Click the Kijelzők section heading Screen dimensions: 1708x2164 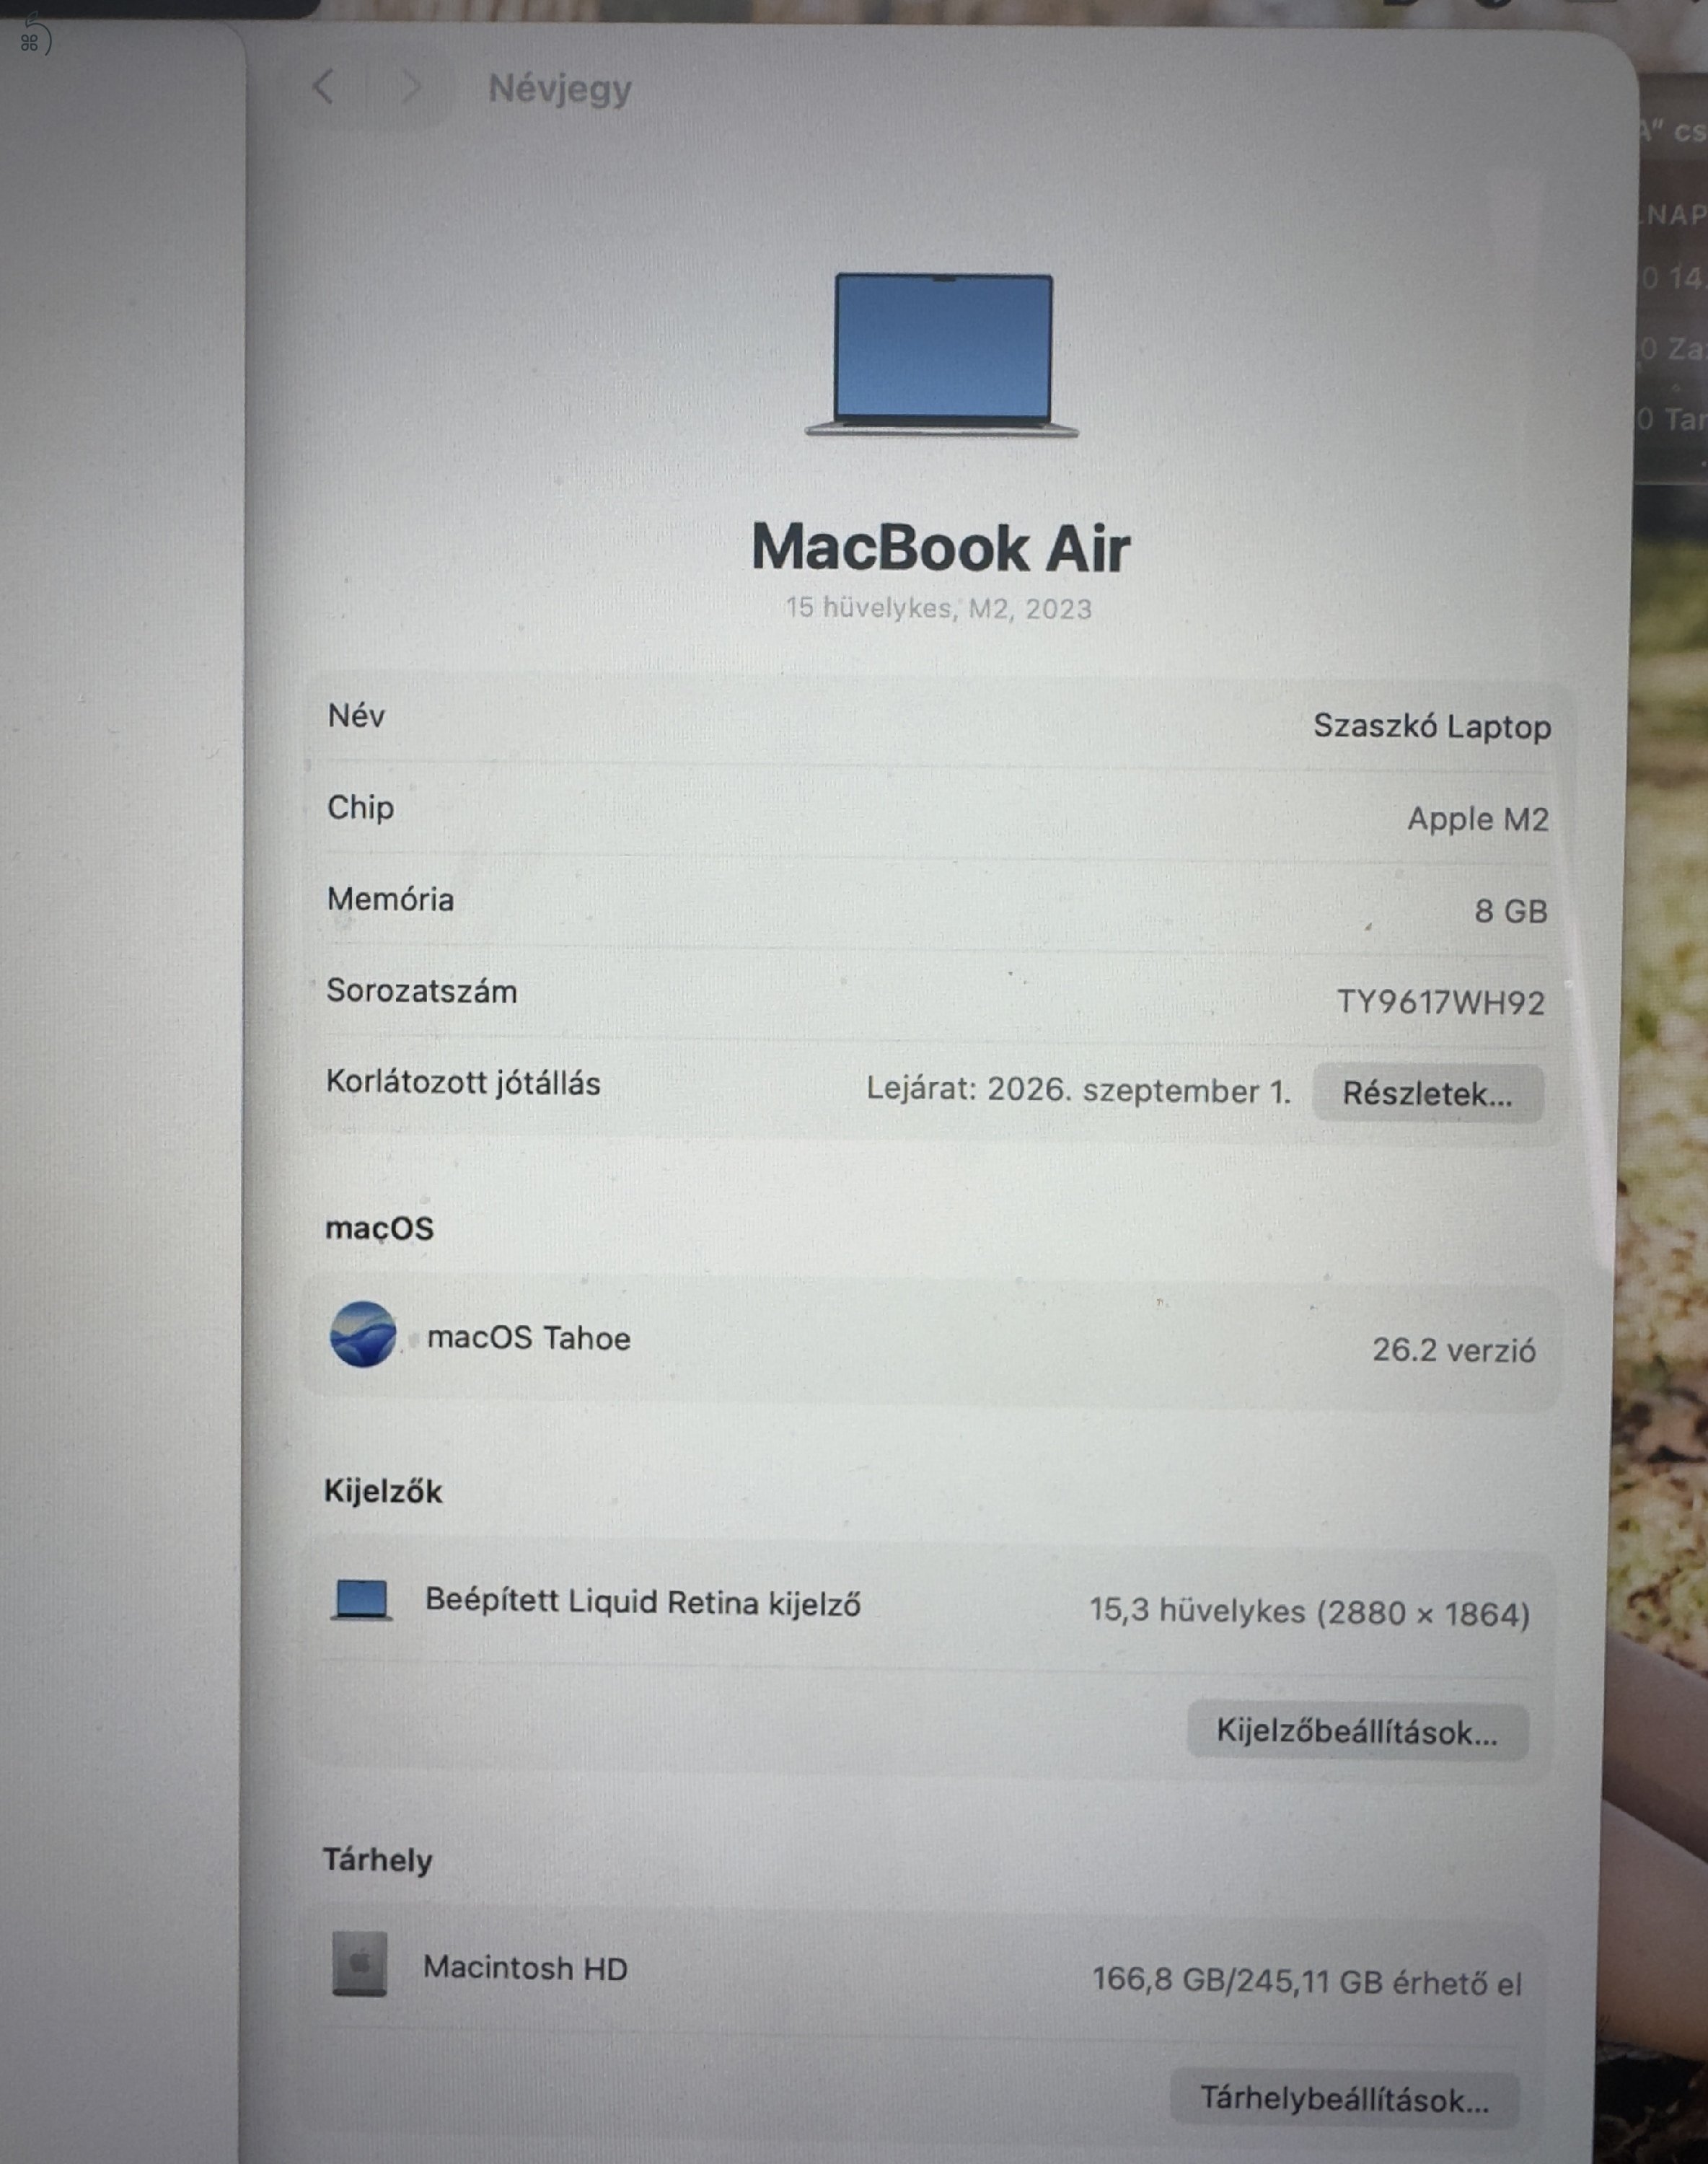(x=383, y=1491)
